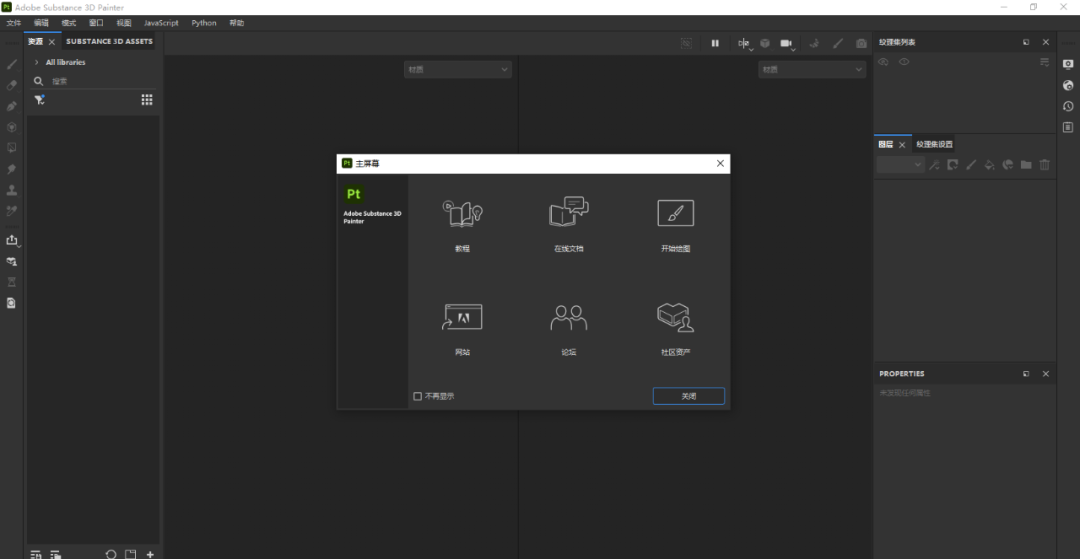Switch to SUBSTANCE 3D ASSETS tab
Viewport: 1080px width, 559px height.
pos(109,42)
